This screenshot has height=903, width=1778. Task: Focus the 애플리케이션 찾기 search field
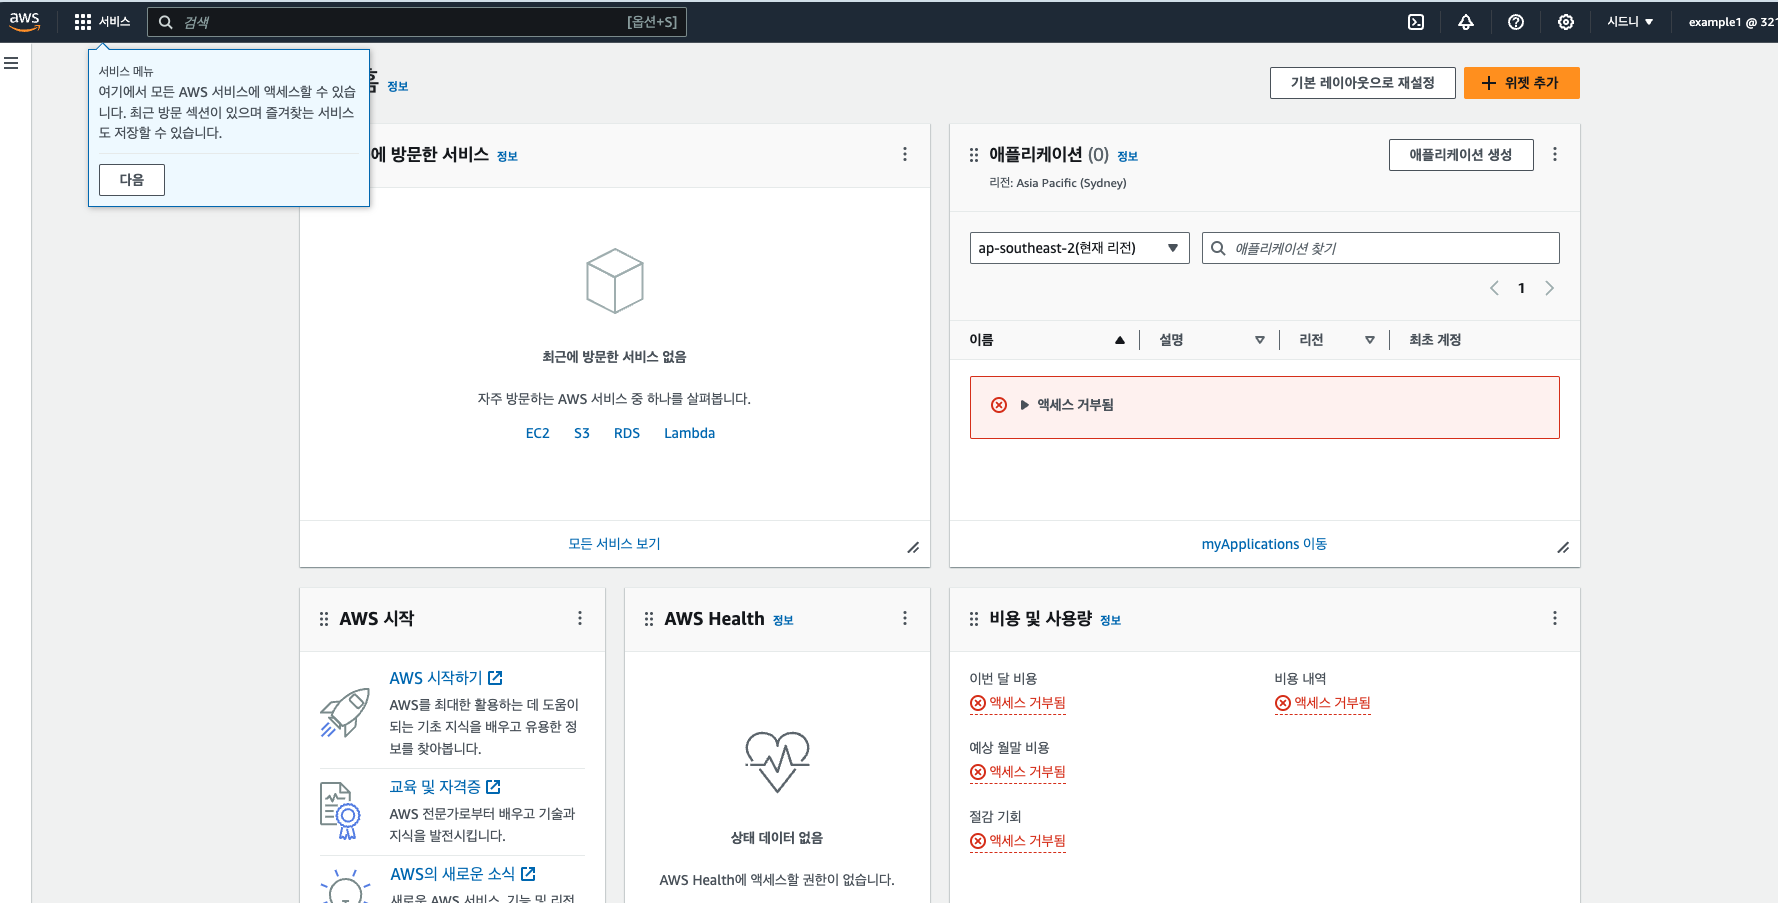(1380, 248)
